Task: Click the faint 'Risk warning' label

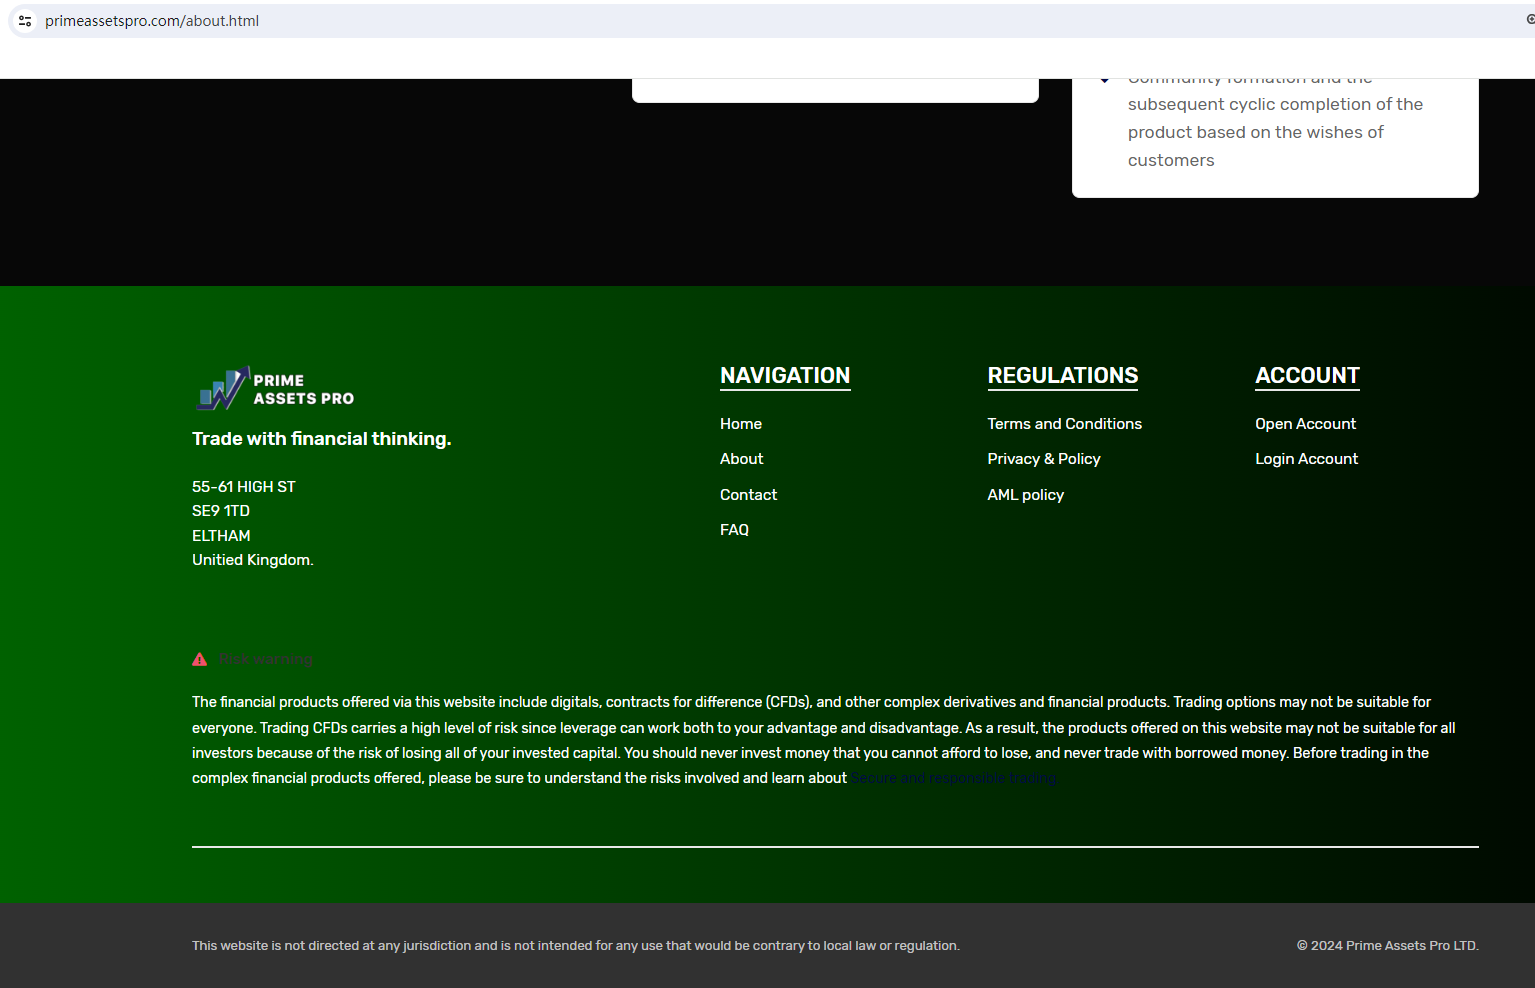Action: click(266, 659)
